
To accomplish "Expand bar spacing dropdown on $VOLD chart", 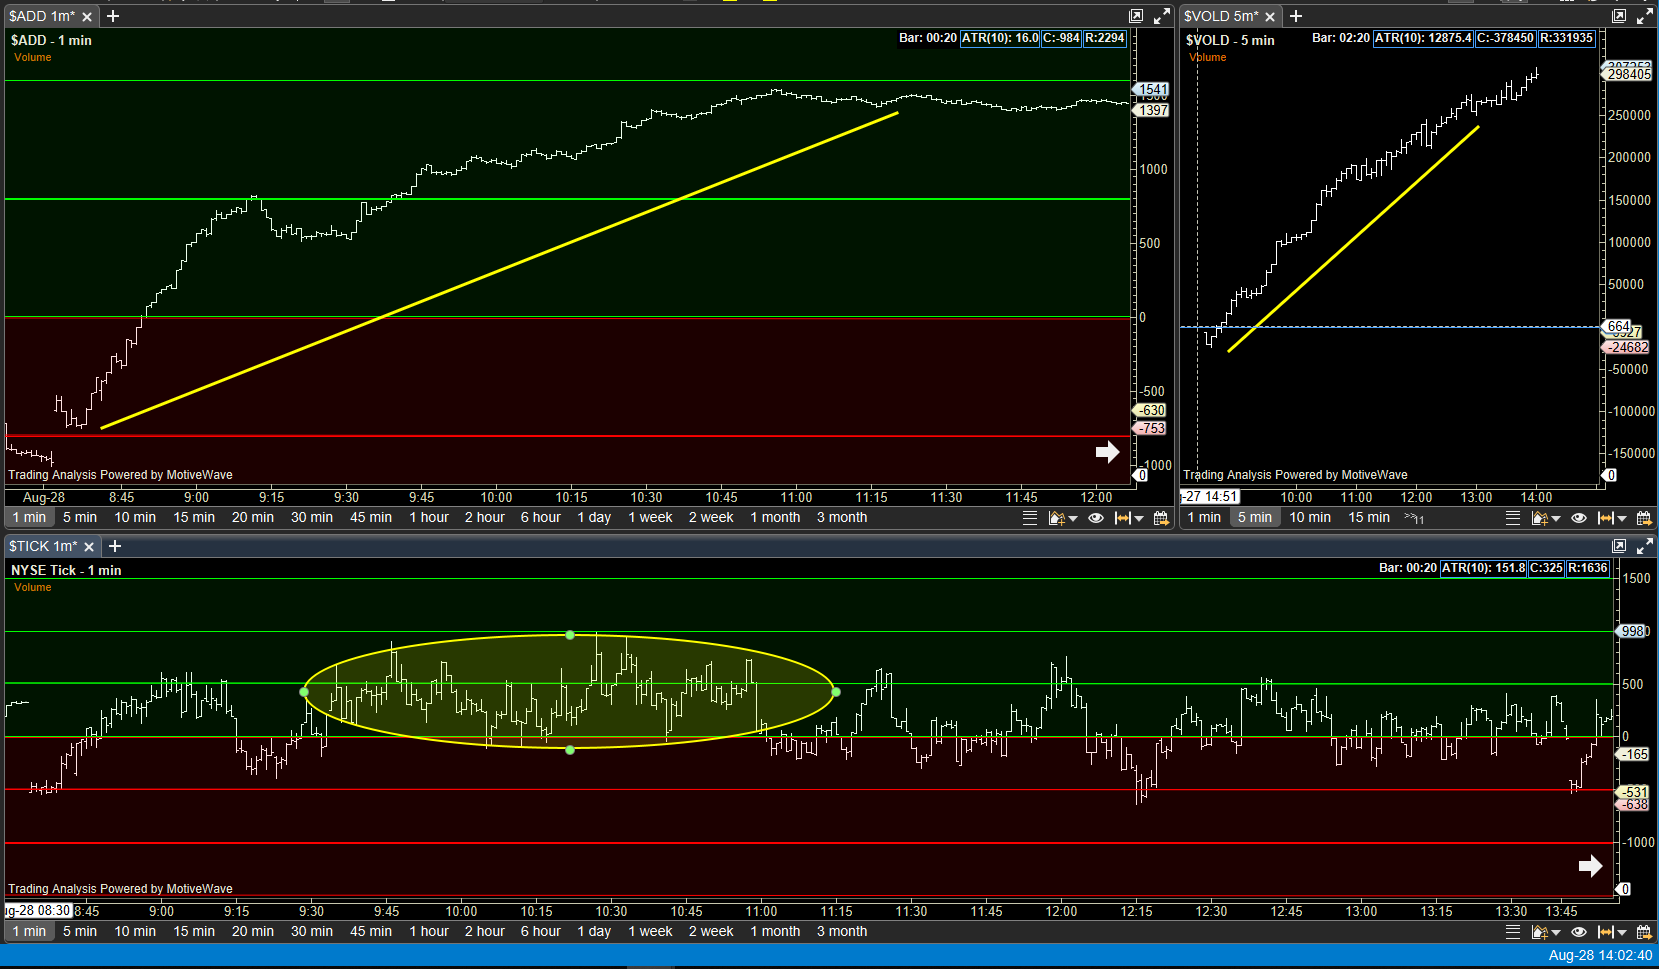I will point(1622,519).
